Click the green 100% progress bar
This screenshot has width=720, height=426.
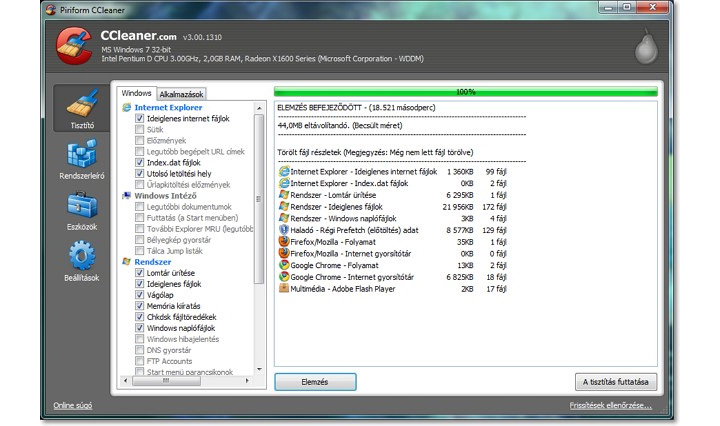pos(465,91)
